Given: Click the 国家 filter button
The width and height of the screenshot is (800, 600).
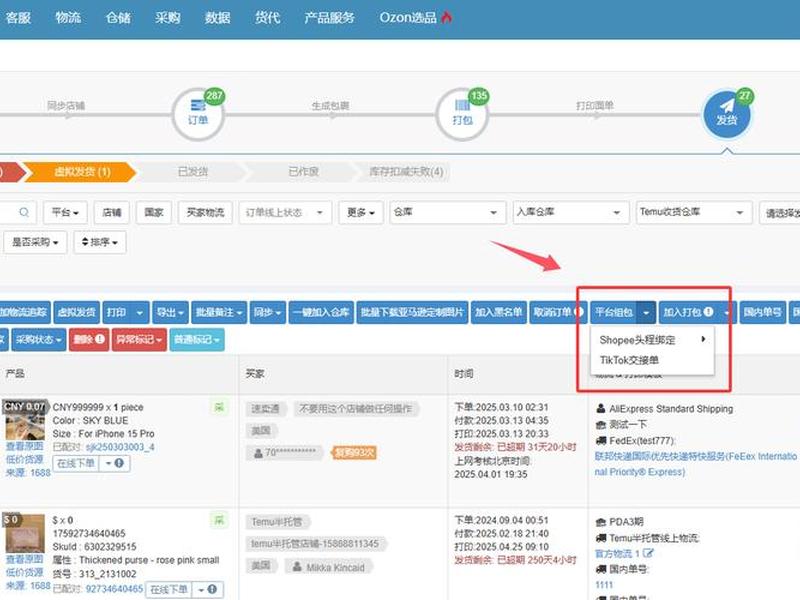Looking at the screenshot, I should pyautogui.click(x=154, y=212).
